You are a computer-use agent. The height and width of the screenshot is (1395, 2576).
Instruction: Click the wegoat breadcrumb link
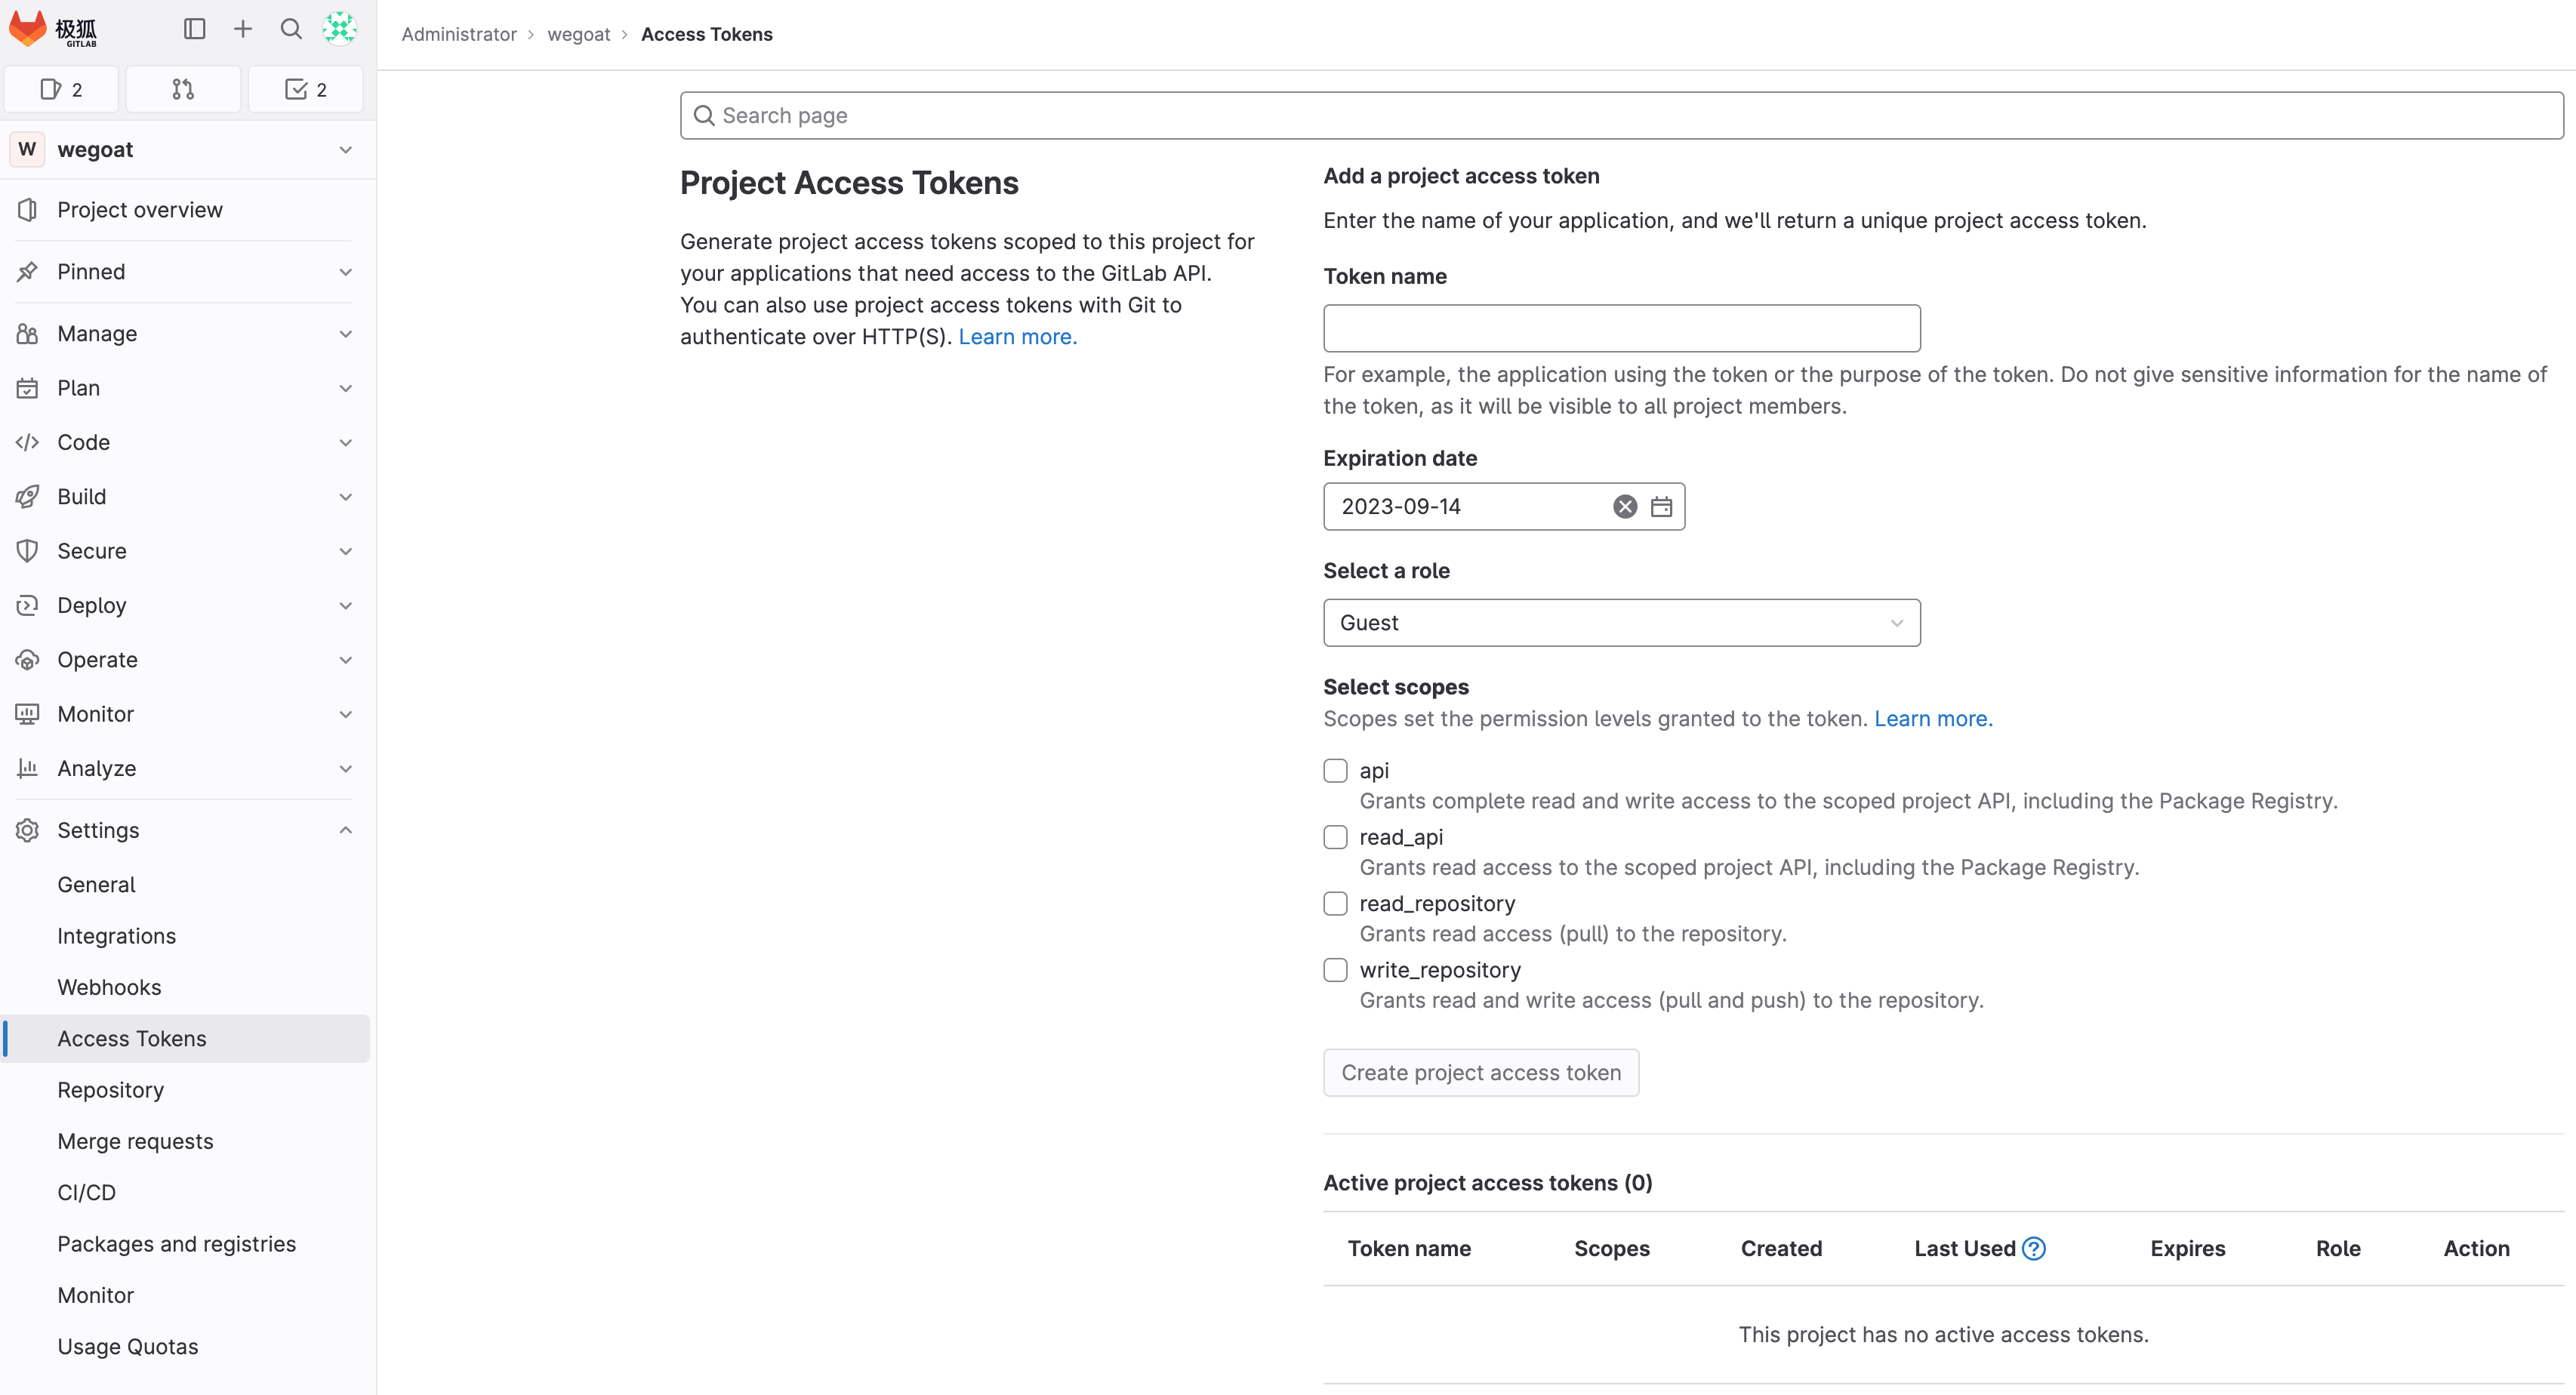point(578,34)
